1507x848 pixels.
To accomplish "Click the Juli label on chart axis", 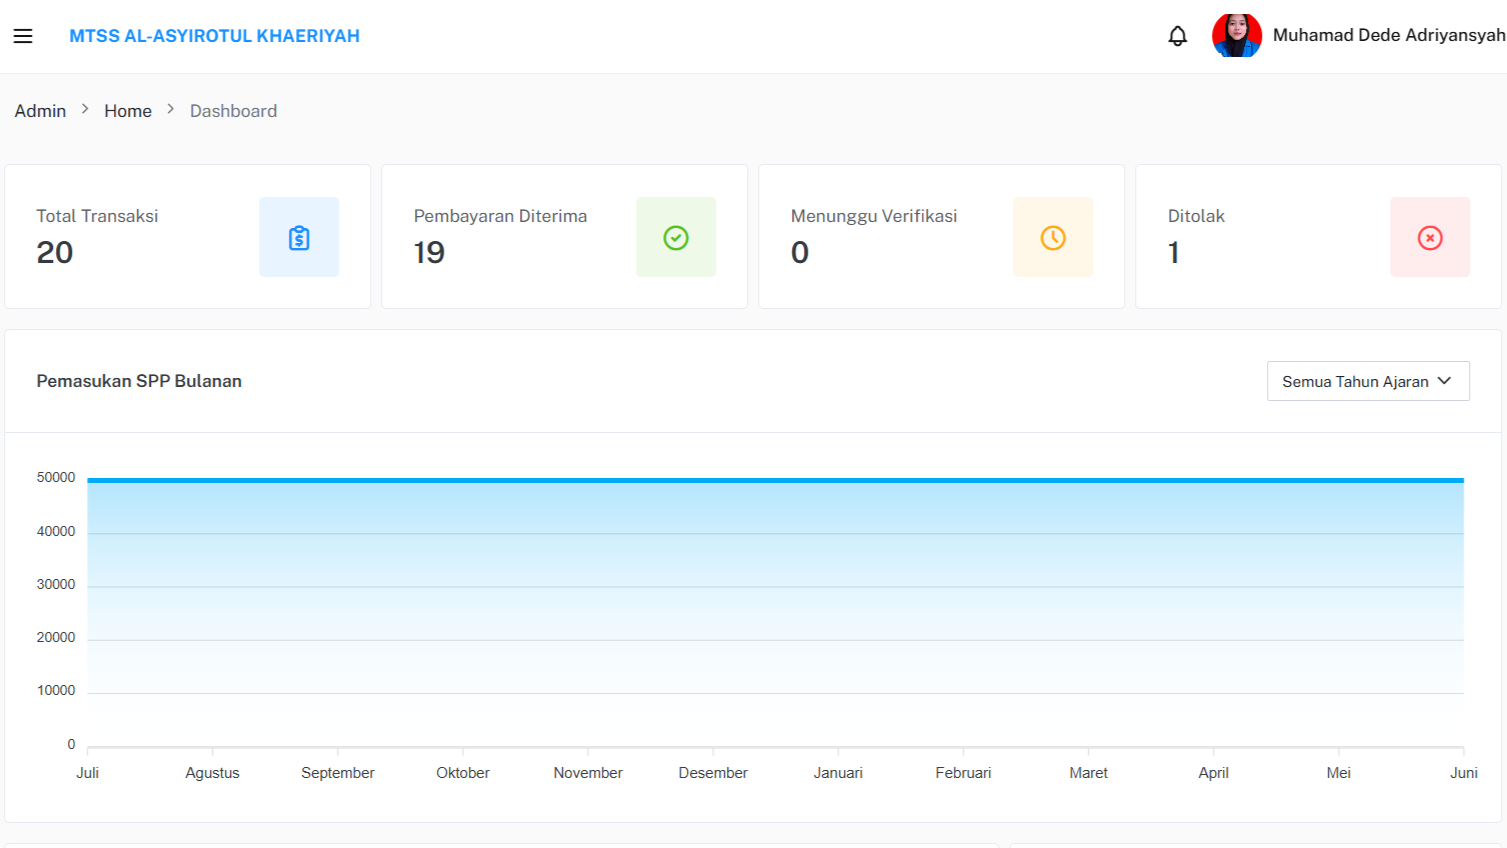I will coord(88,773).
